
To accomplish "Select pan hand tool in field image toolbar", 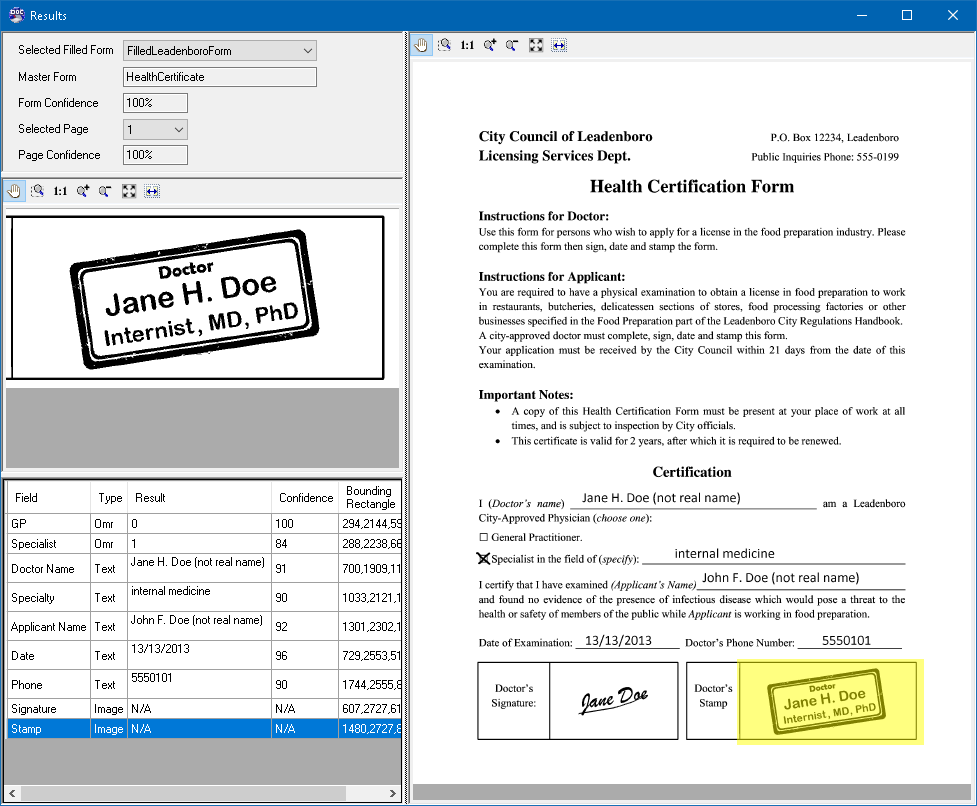I will click(14, 191).
